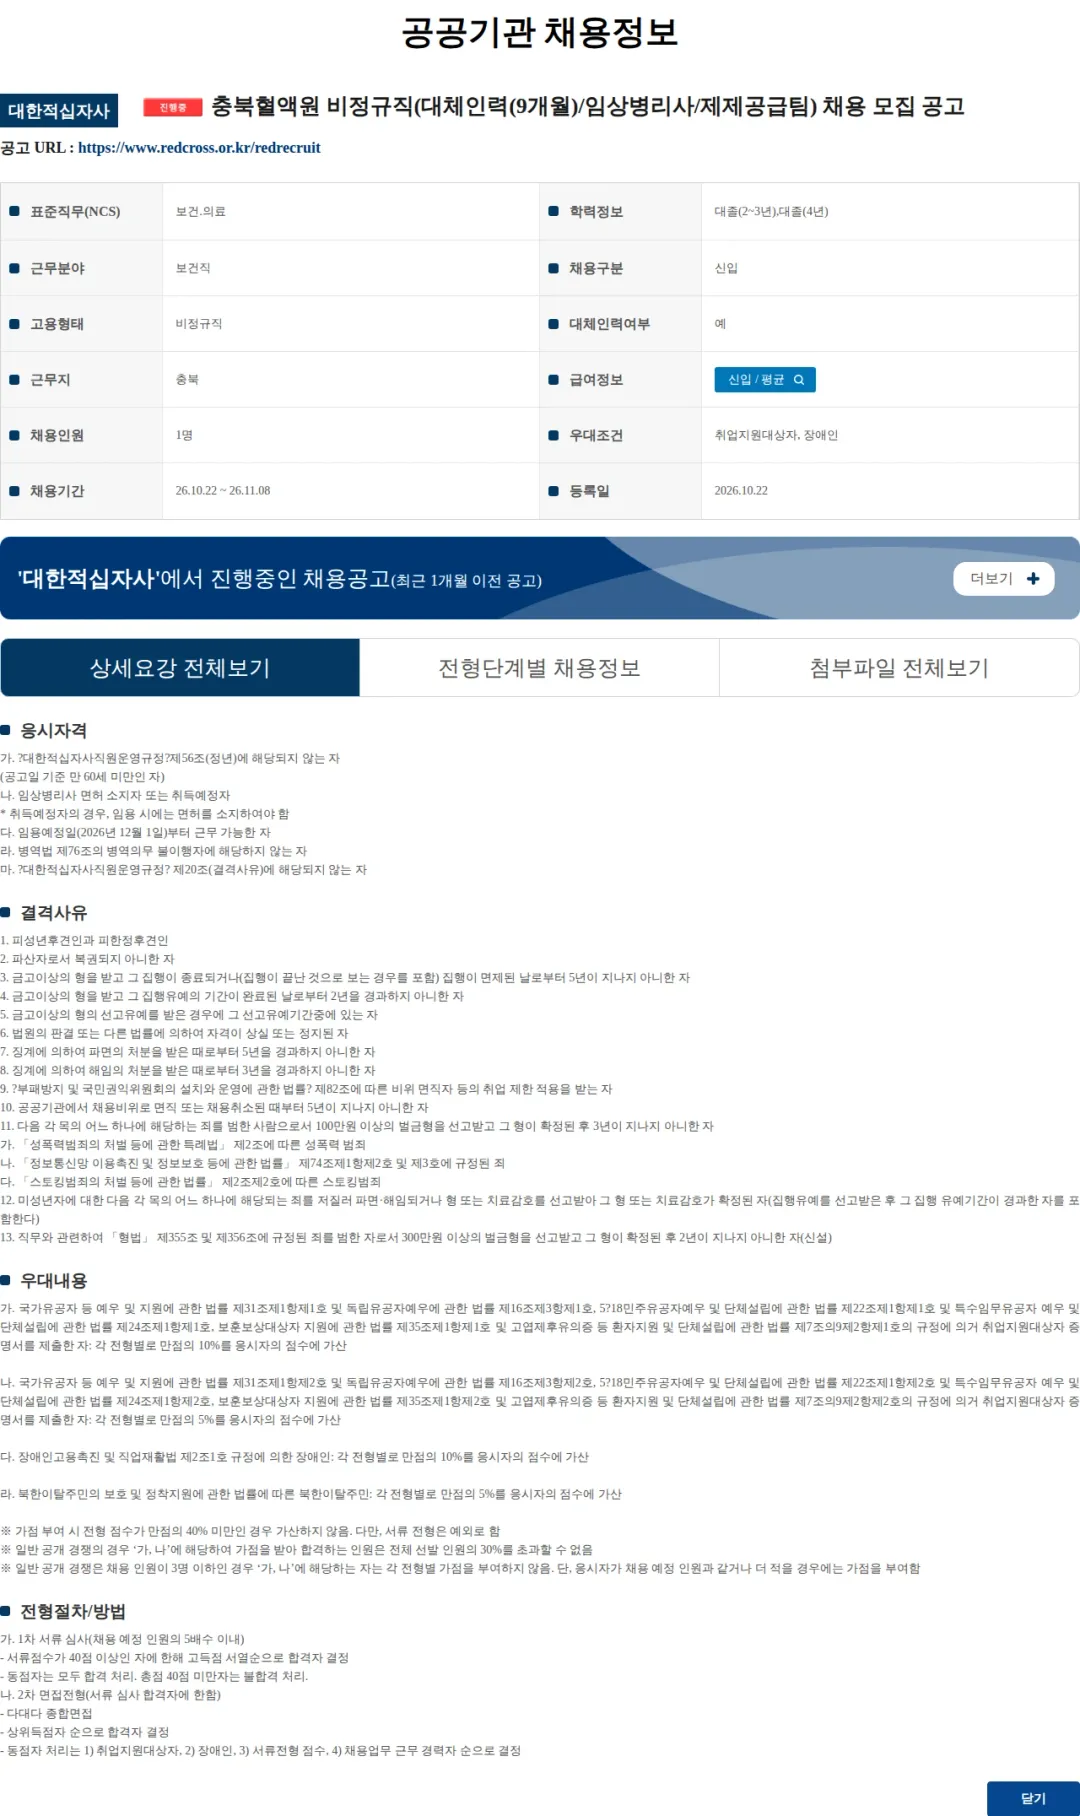Click the line 상위득점자 순으로 합격자 결정
This screenshot has height=1816, width=1080.
pyautogui.click(x=85, y=1732)
